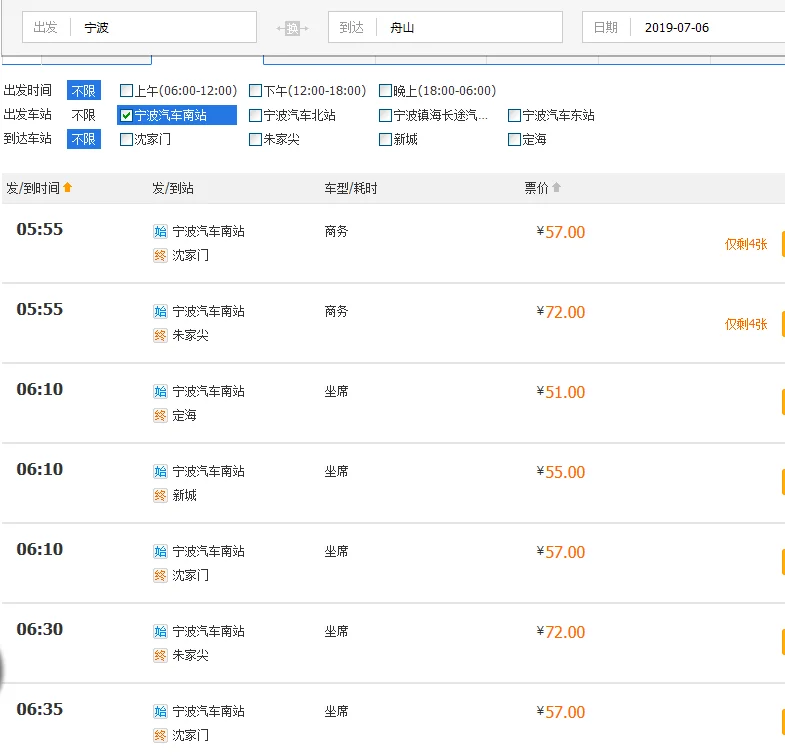
Task: Uncheck the 宁波汽车南站 departure station filter
Action: pos(126,115)
